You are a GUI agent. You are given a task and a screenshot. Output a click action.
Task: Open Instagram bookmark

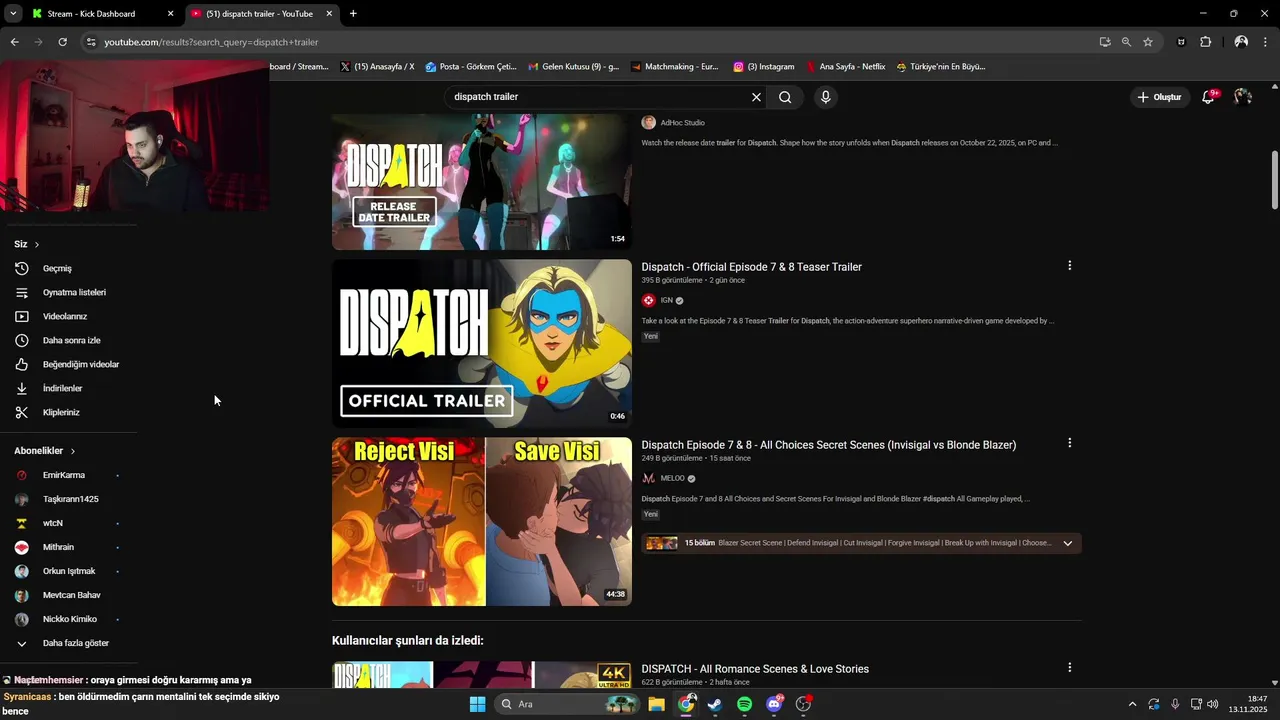[764, 67]
